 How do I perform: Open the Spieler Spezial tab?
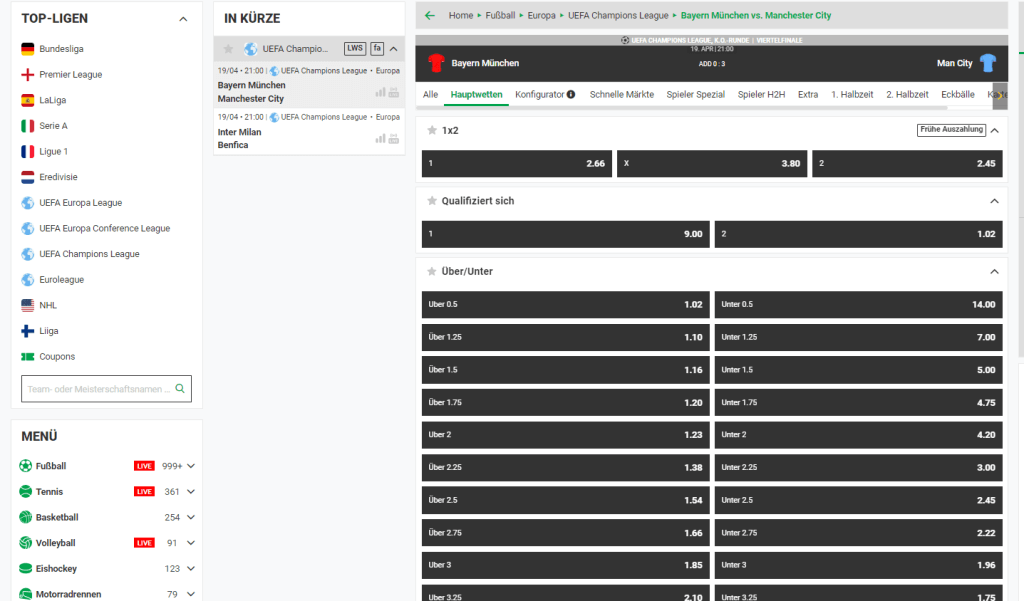coord(696,94)
